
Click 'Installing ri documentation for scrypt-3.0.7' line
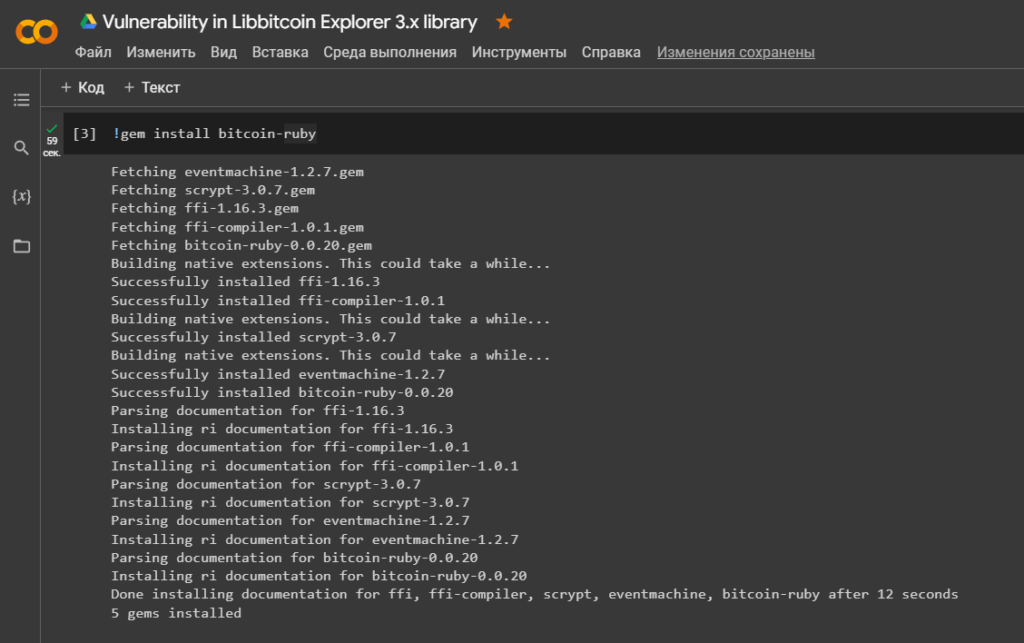coord(290,503)
